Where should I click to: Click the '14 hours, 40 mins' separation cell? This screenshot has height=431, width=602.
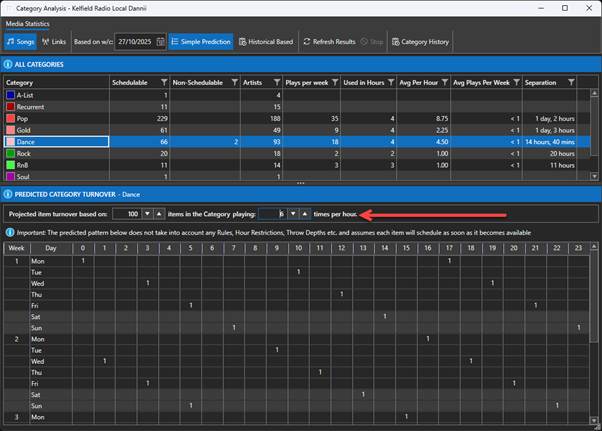tap(549, 142)
